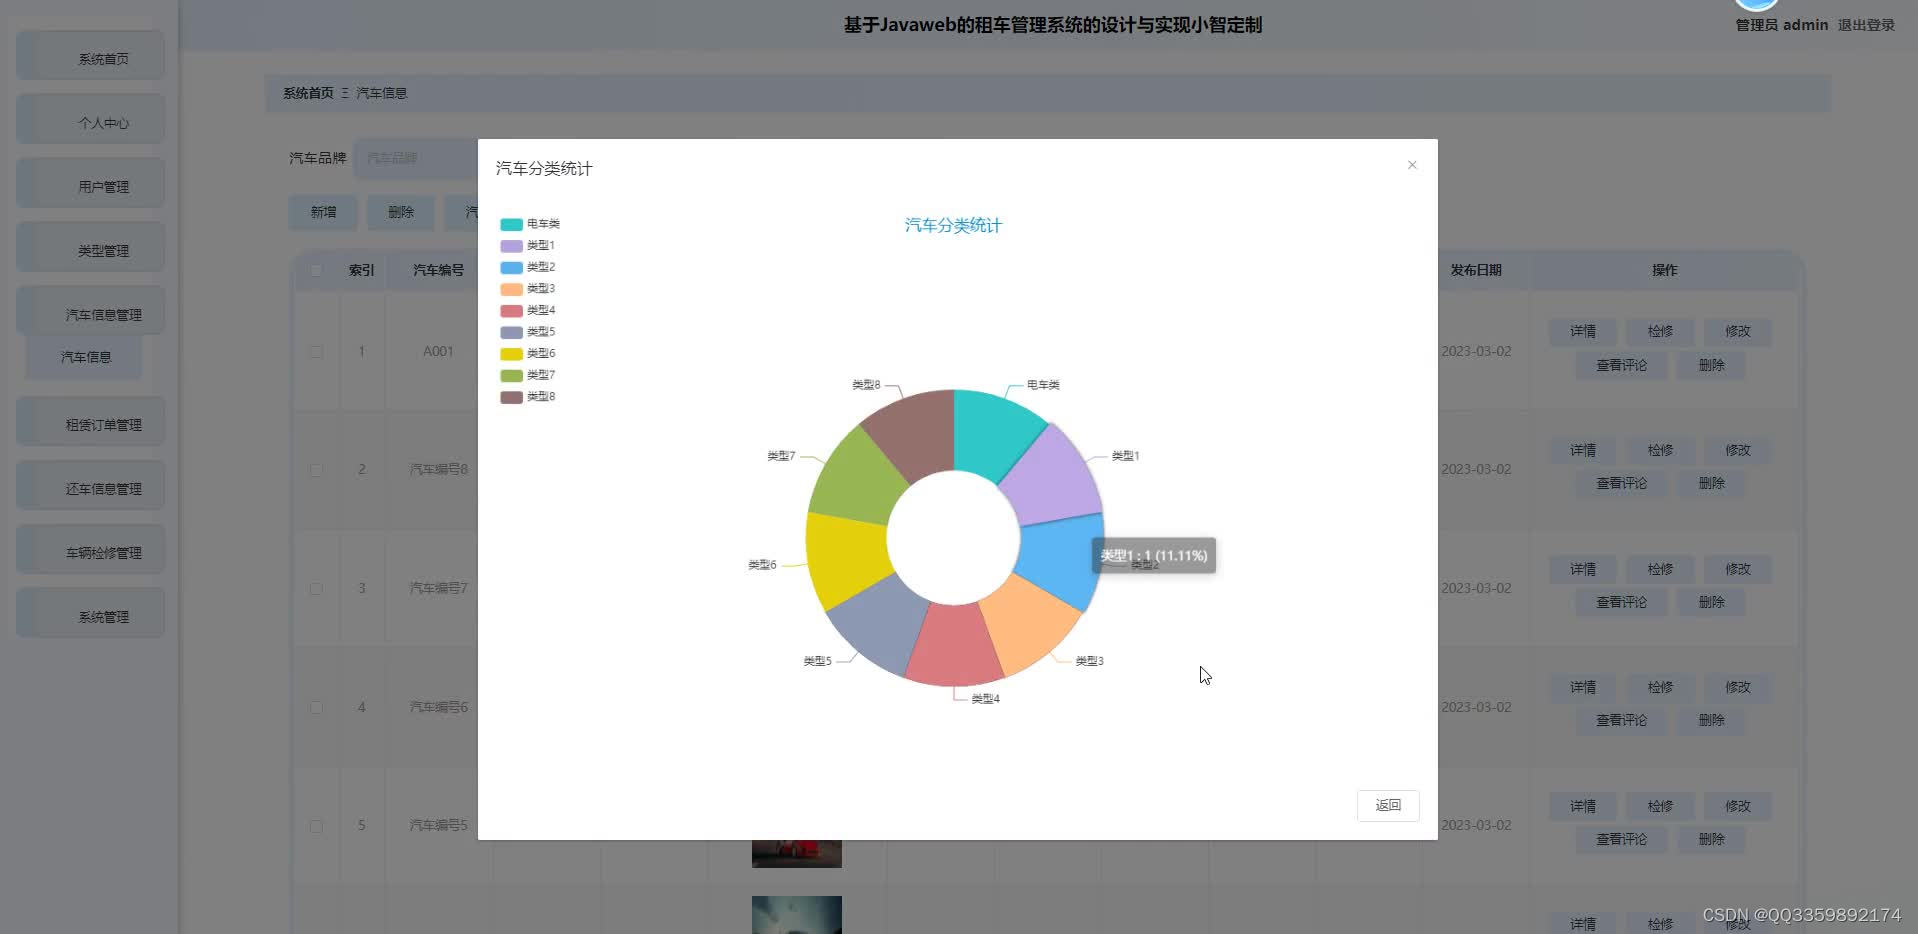Viewport: 1918px width, 934px height.
Task: Expand 车辆检修管理 in the sidebar
Action: coord(90,550)
